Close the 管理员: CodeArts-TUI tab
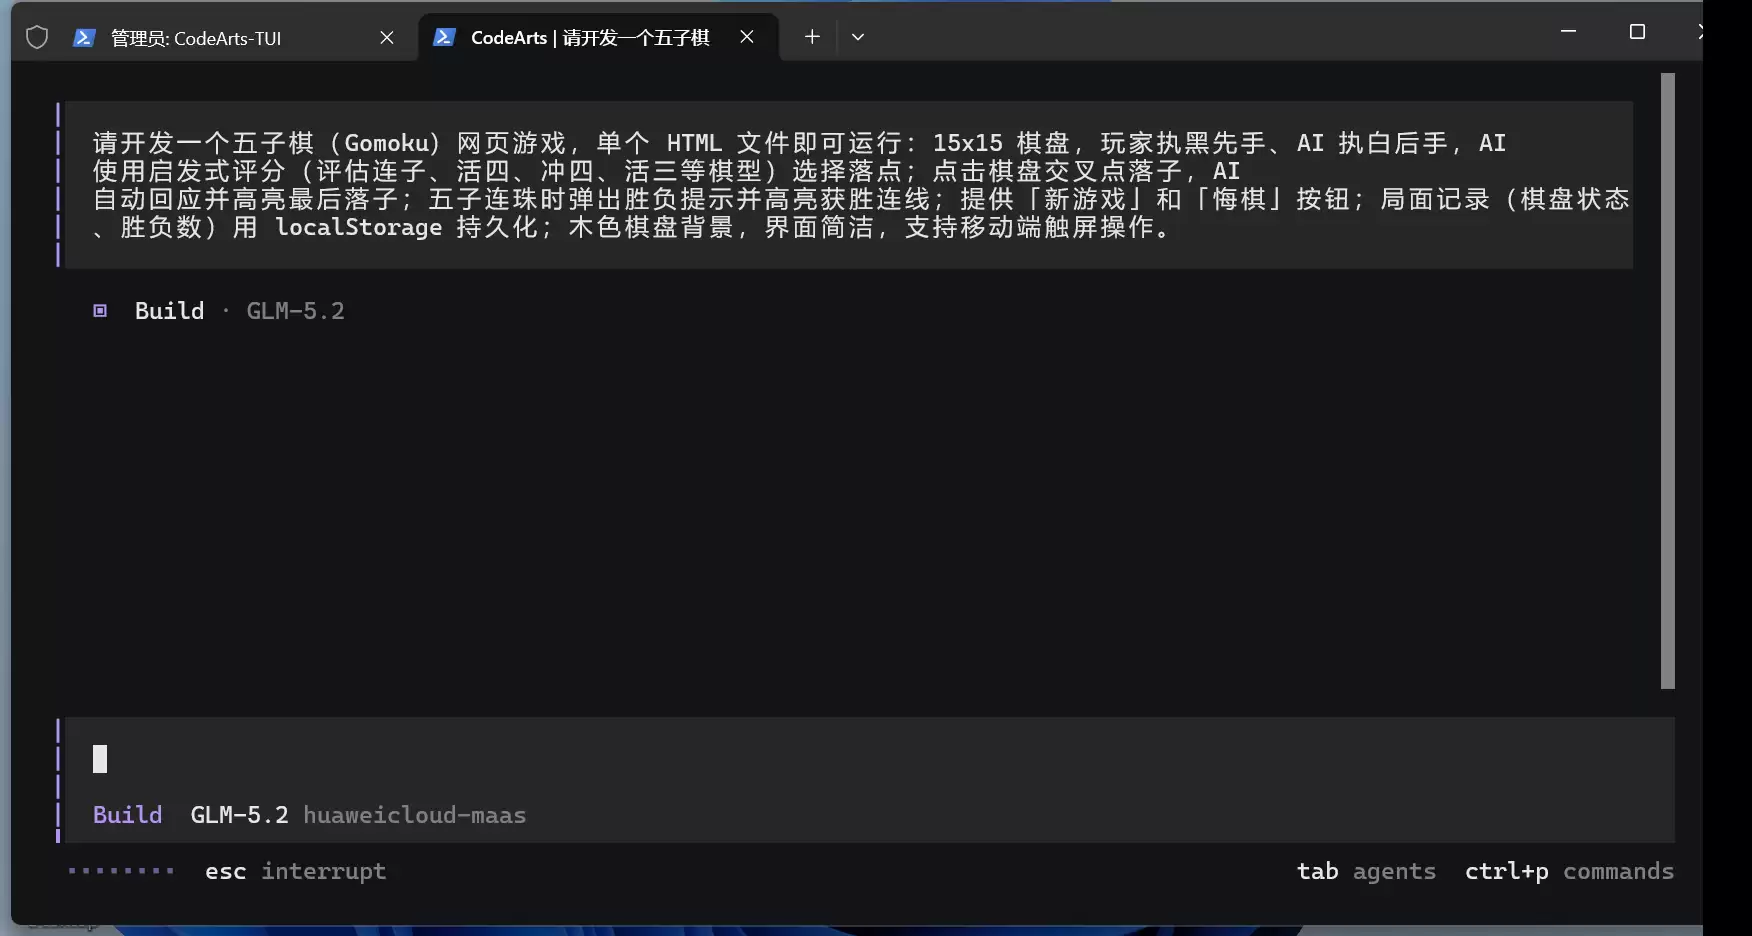This screenshot has height=936, width=1752. [x=387, y=38]
